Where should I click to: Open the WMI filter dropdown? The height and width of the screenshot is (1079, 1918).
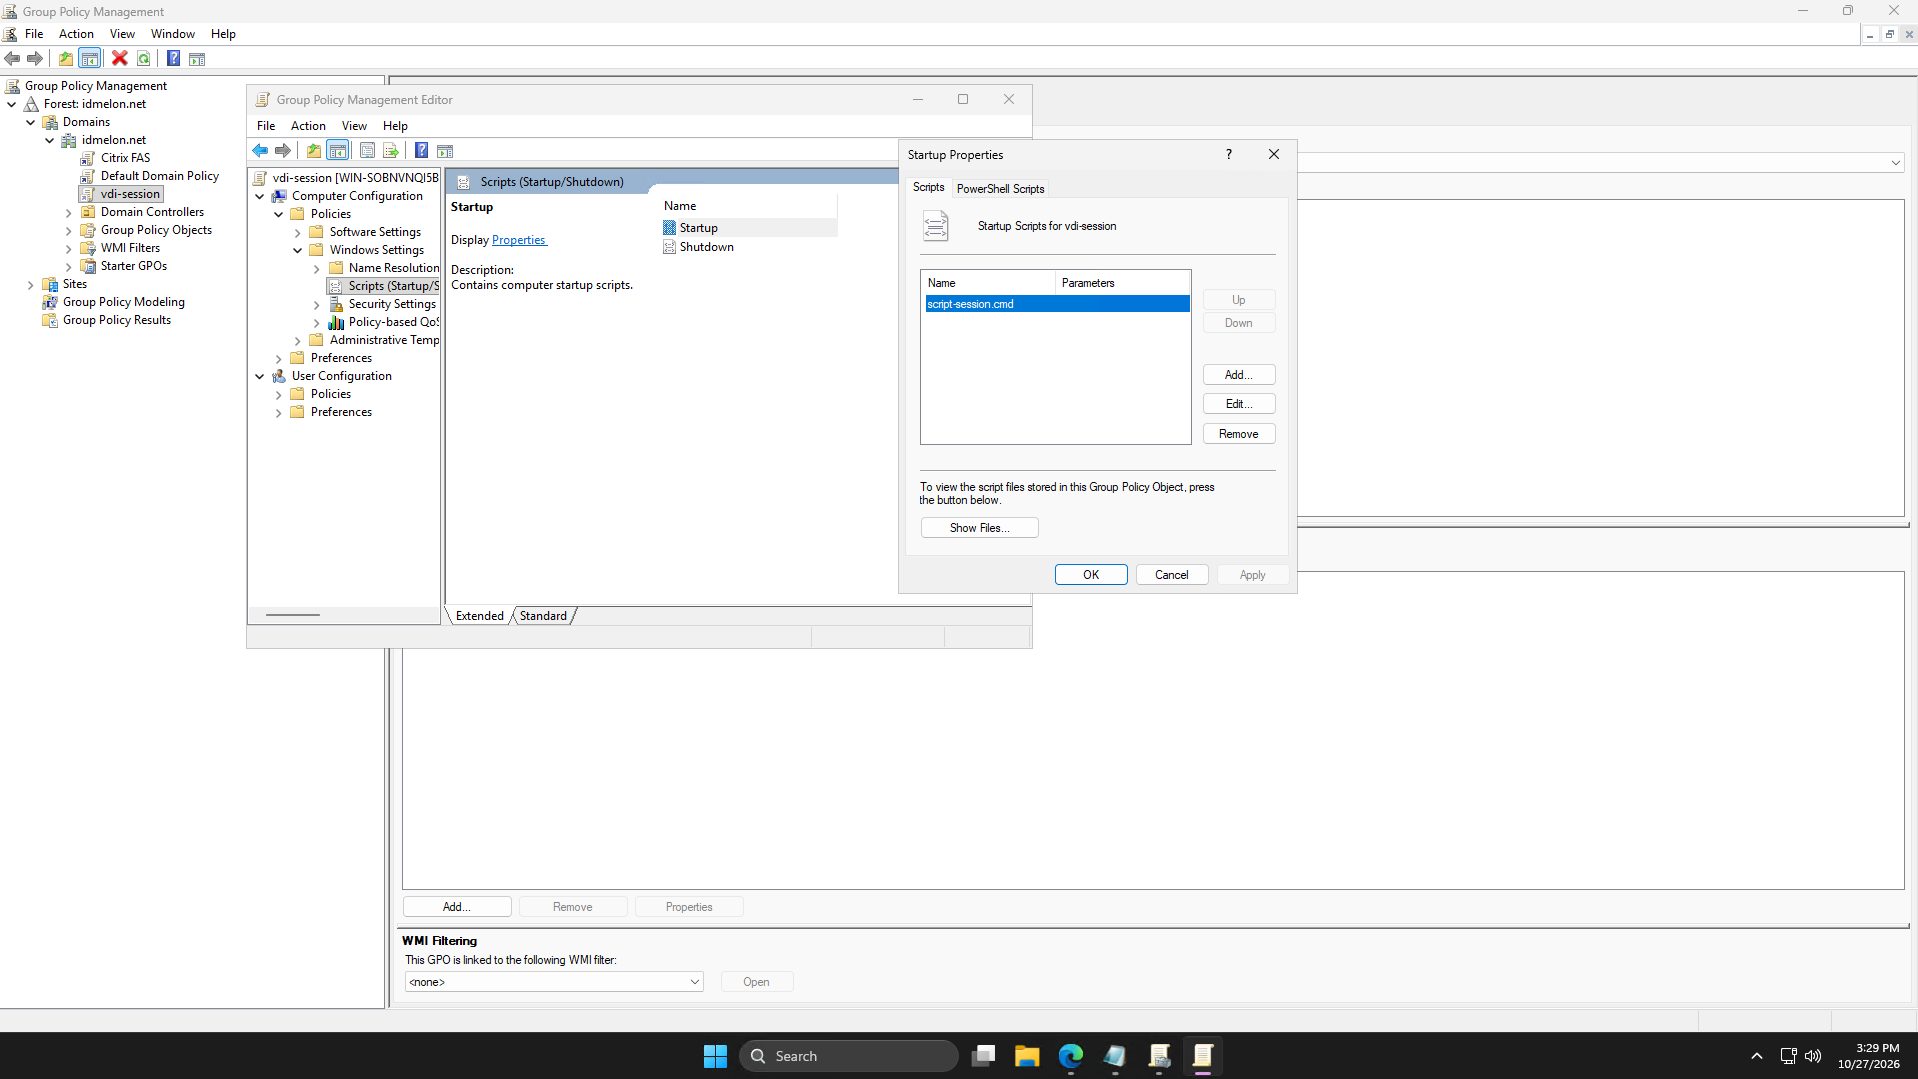(x=554, y=982)
